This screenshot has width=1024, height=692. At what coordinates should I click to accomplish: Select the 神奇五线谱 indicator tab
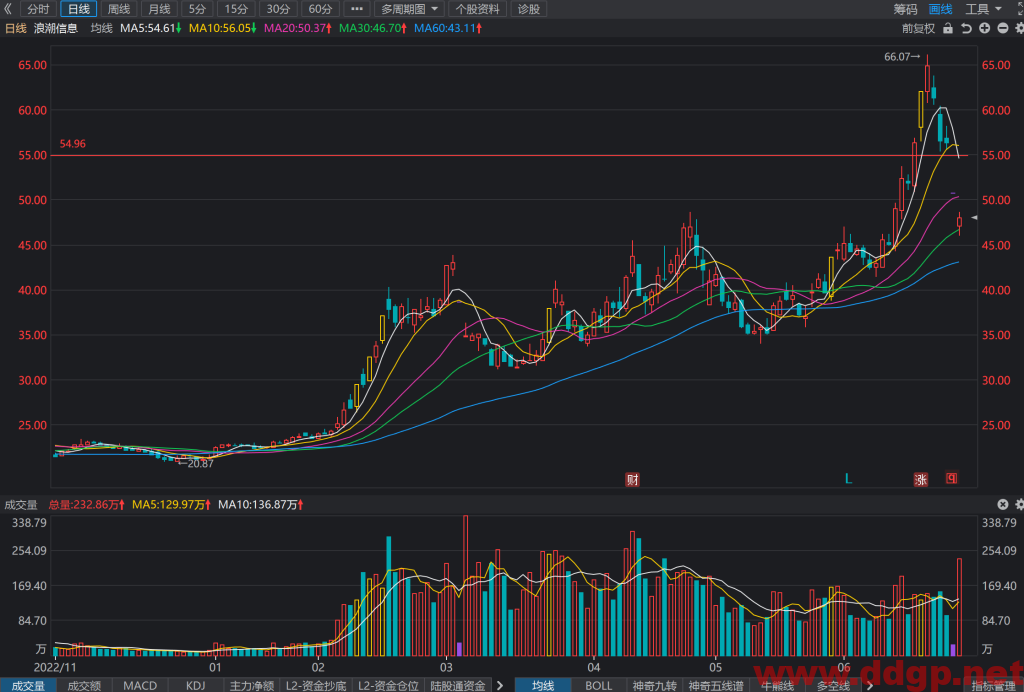(x=716, y=685)
